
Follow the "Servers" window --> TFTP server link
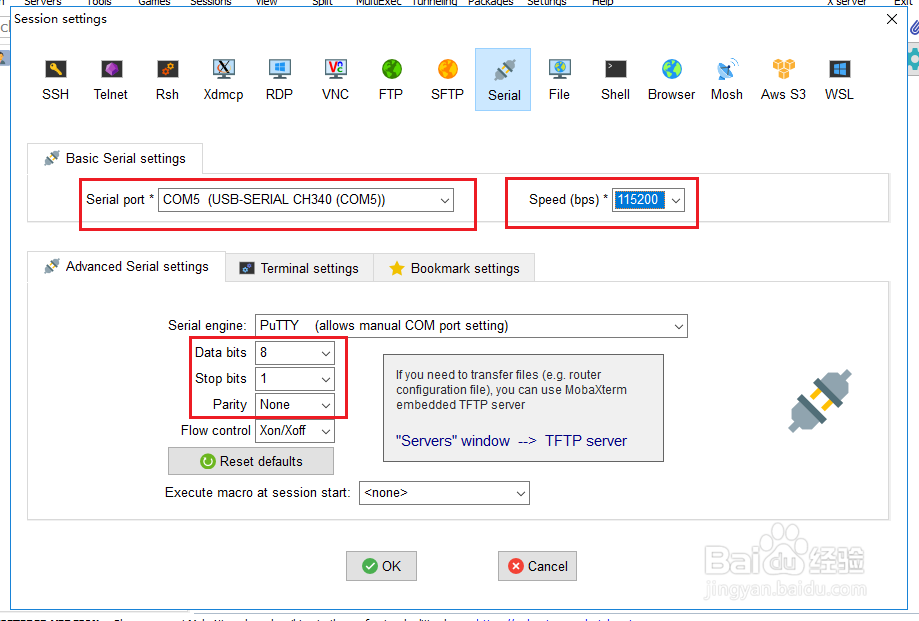tap(511, 441)
